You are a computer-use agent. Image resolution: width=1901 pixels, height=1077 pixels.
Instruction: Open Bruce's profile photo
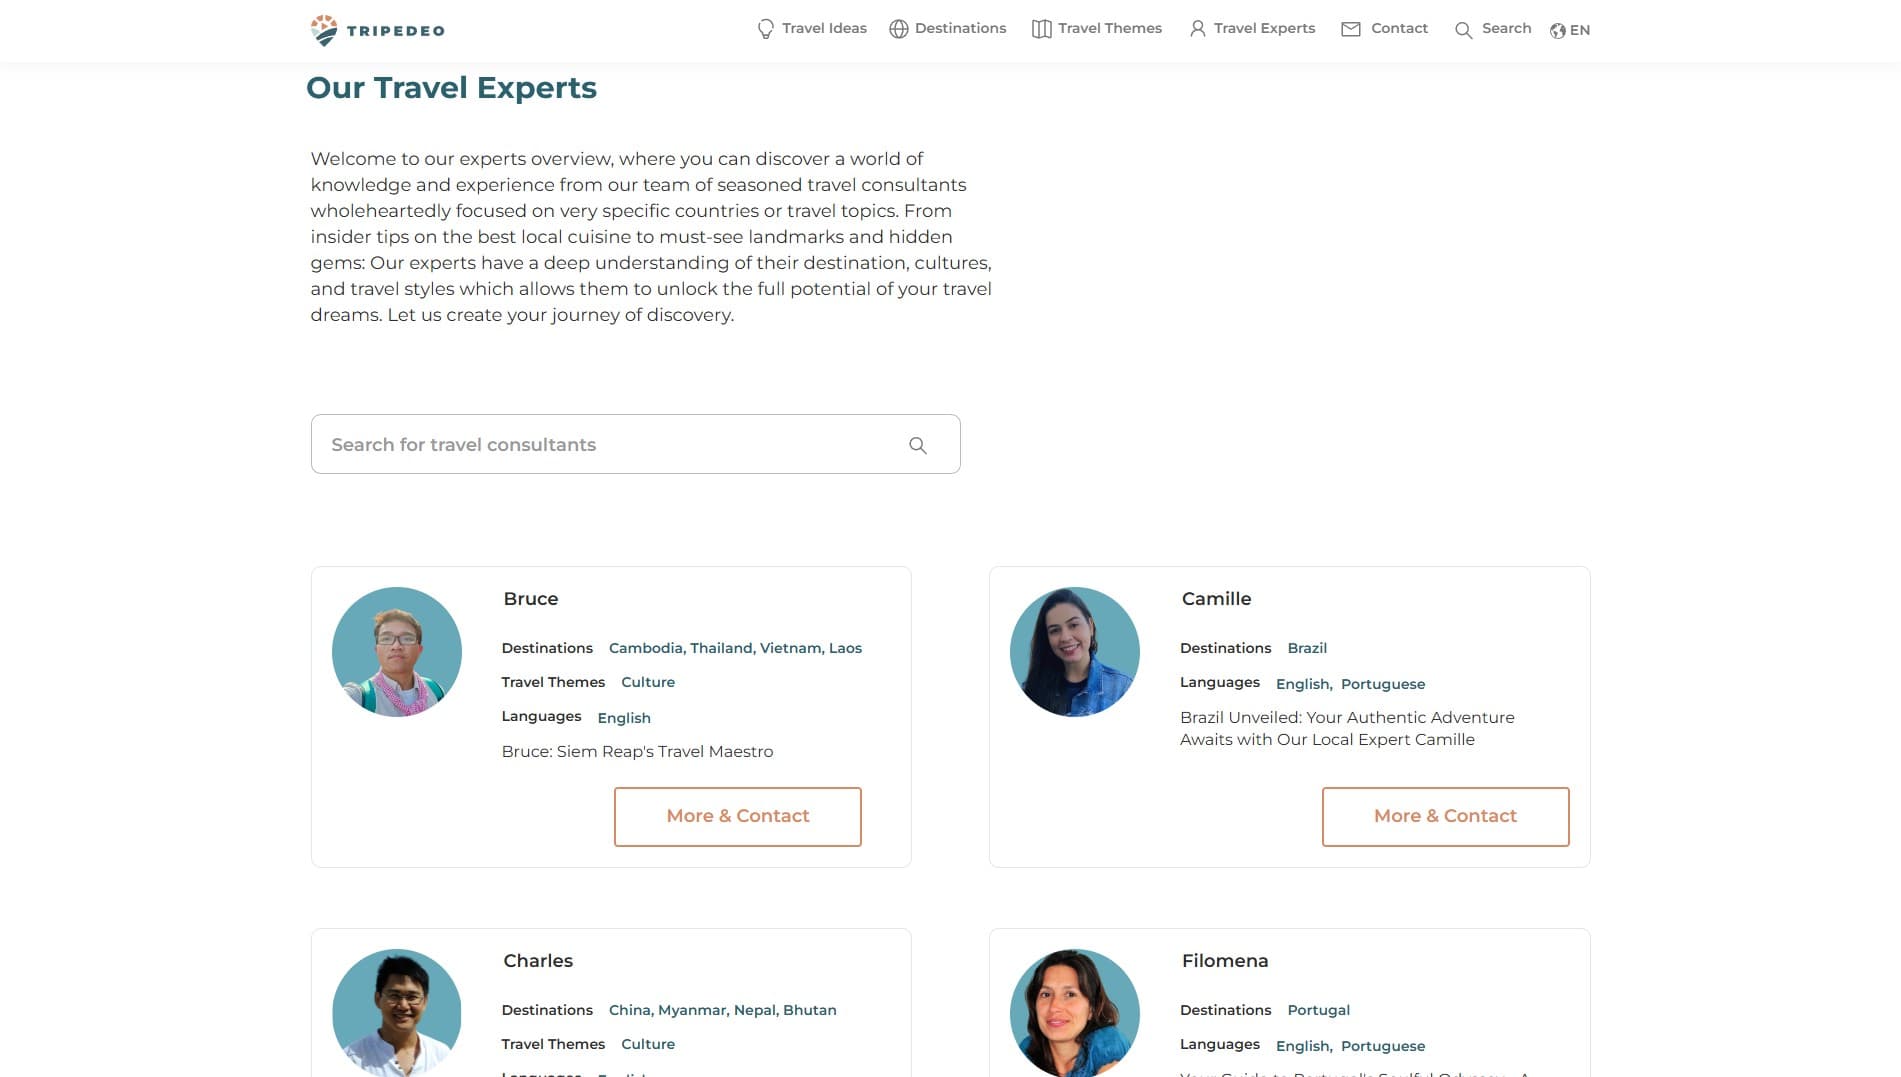coord(396,652)
